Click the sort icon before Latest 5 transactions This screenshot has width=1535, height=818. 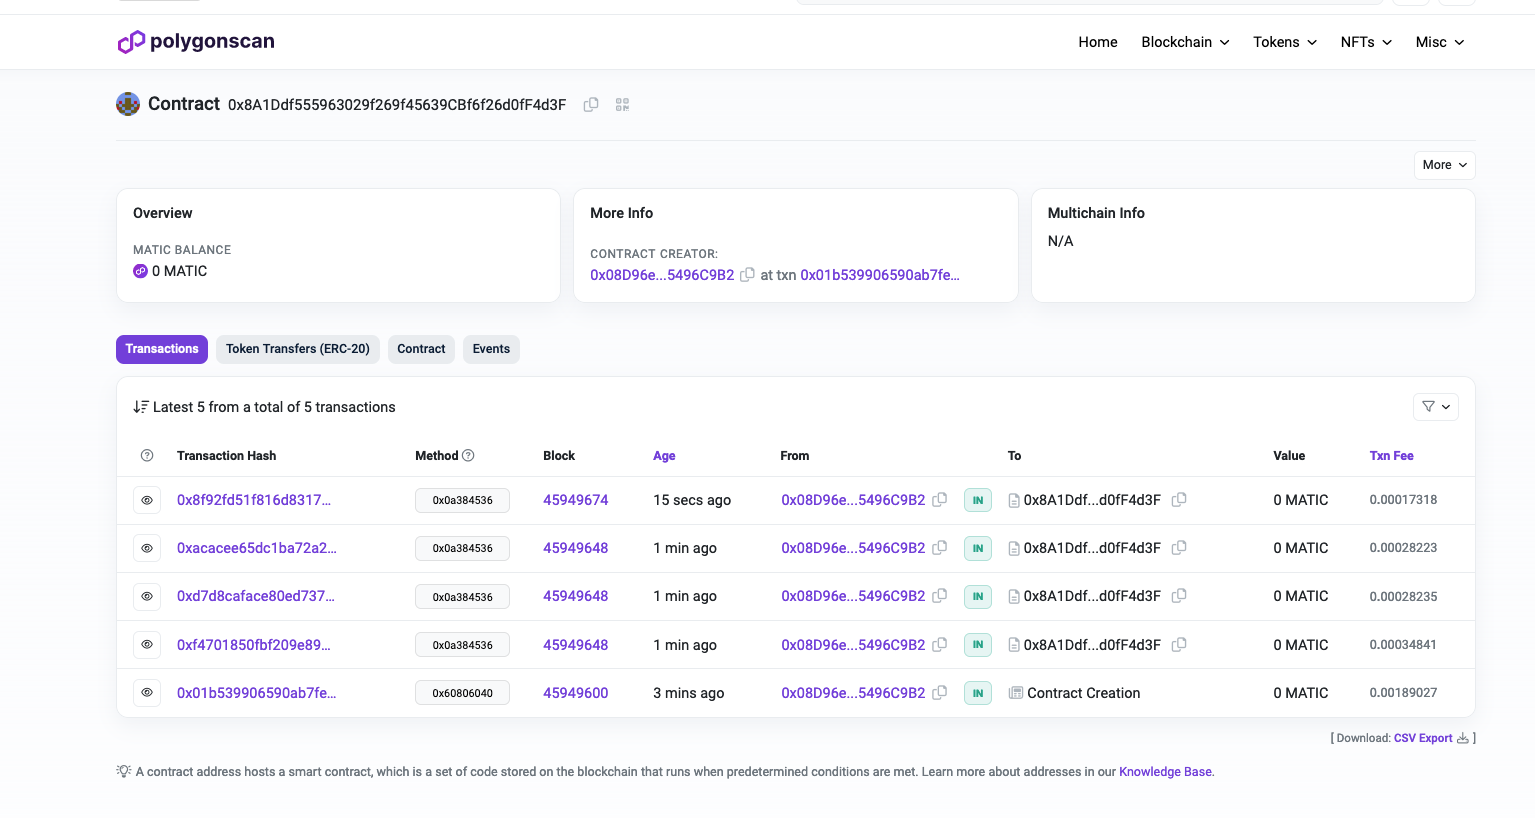tap(141, 407)
